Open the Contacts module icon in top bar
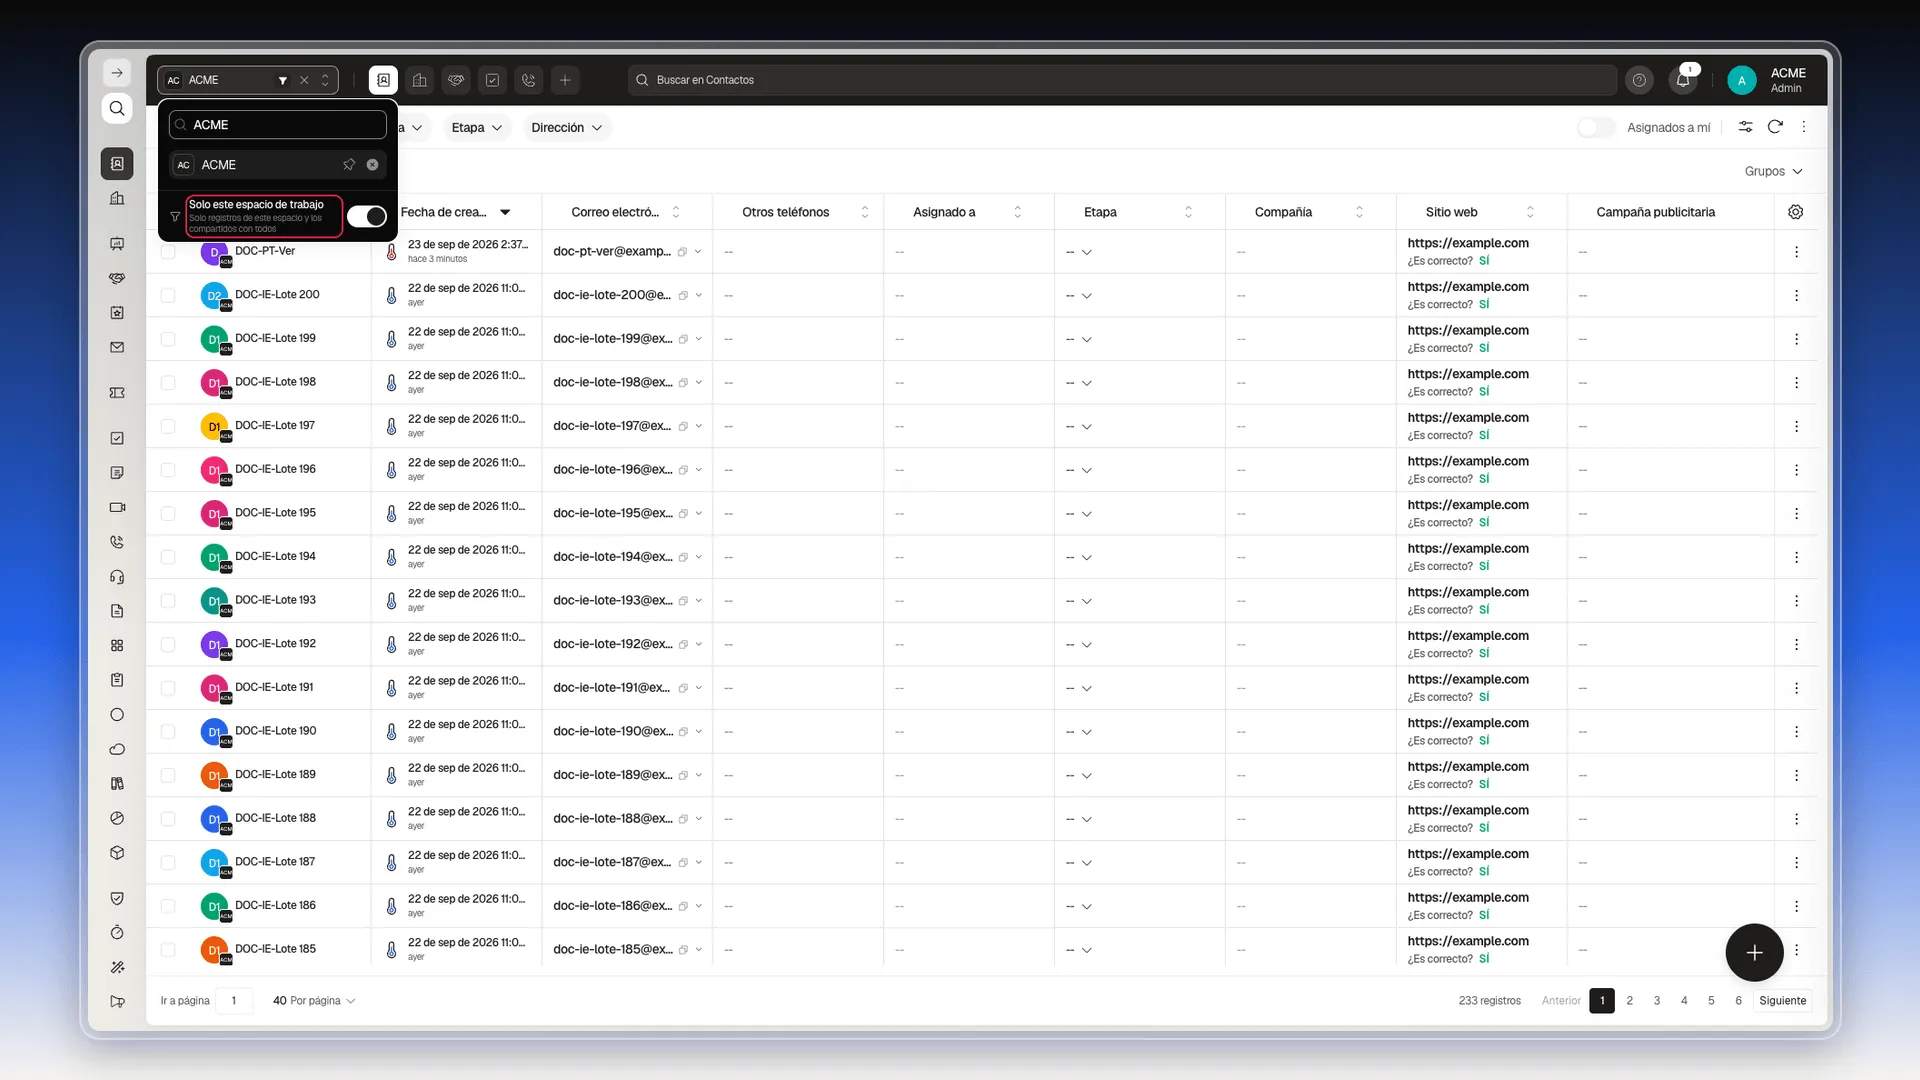 click(x=383, y=80)
